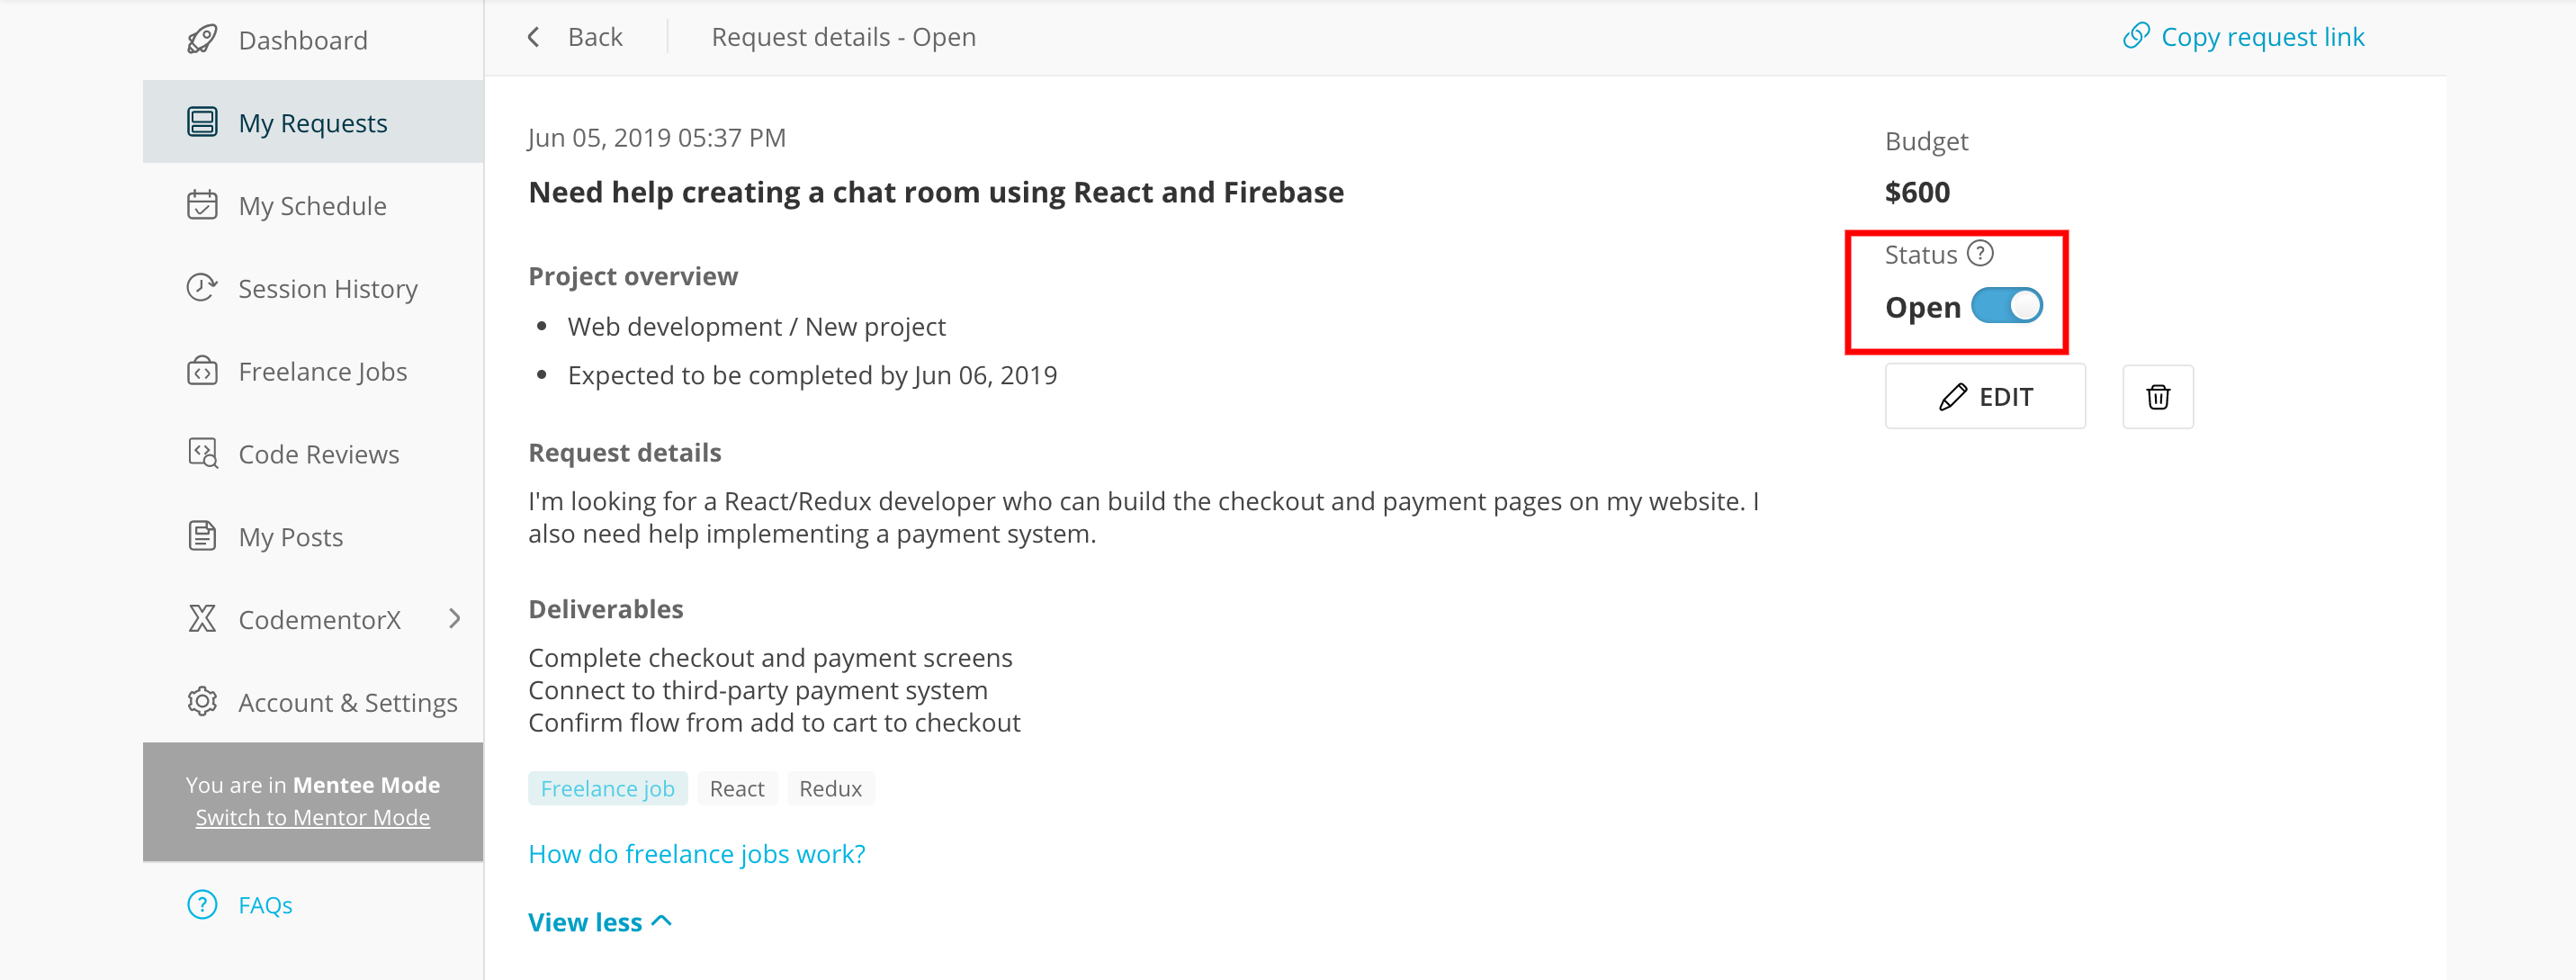This screenshot has height=980, width=2576.
Task: Click the Status help question mark icon
Action: (1980, 254)
